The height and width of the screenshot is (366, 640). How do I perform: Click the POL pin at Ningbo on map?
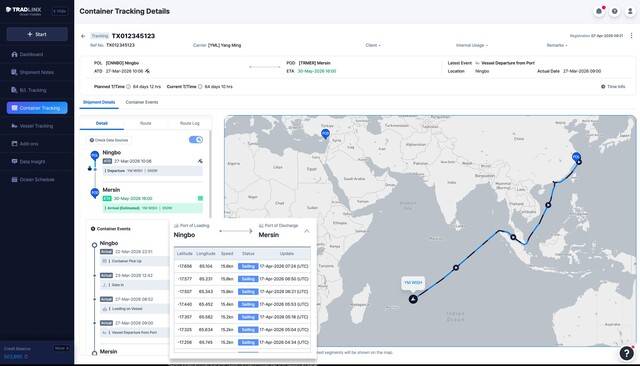pyautogui.click(x=576, y=157)
